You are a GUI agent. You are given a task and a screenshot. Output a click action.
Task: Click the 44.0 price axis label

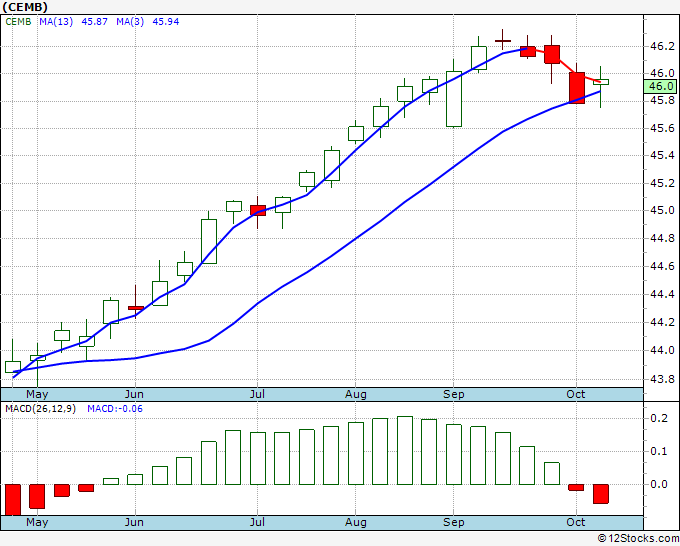662,350
